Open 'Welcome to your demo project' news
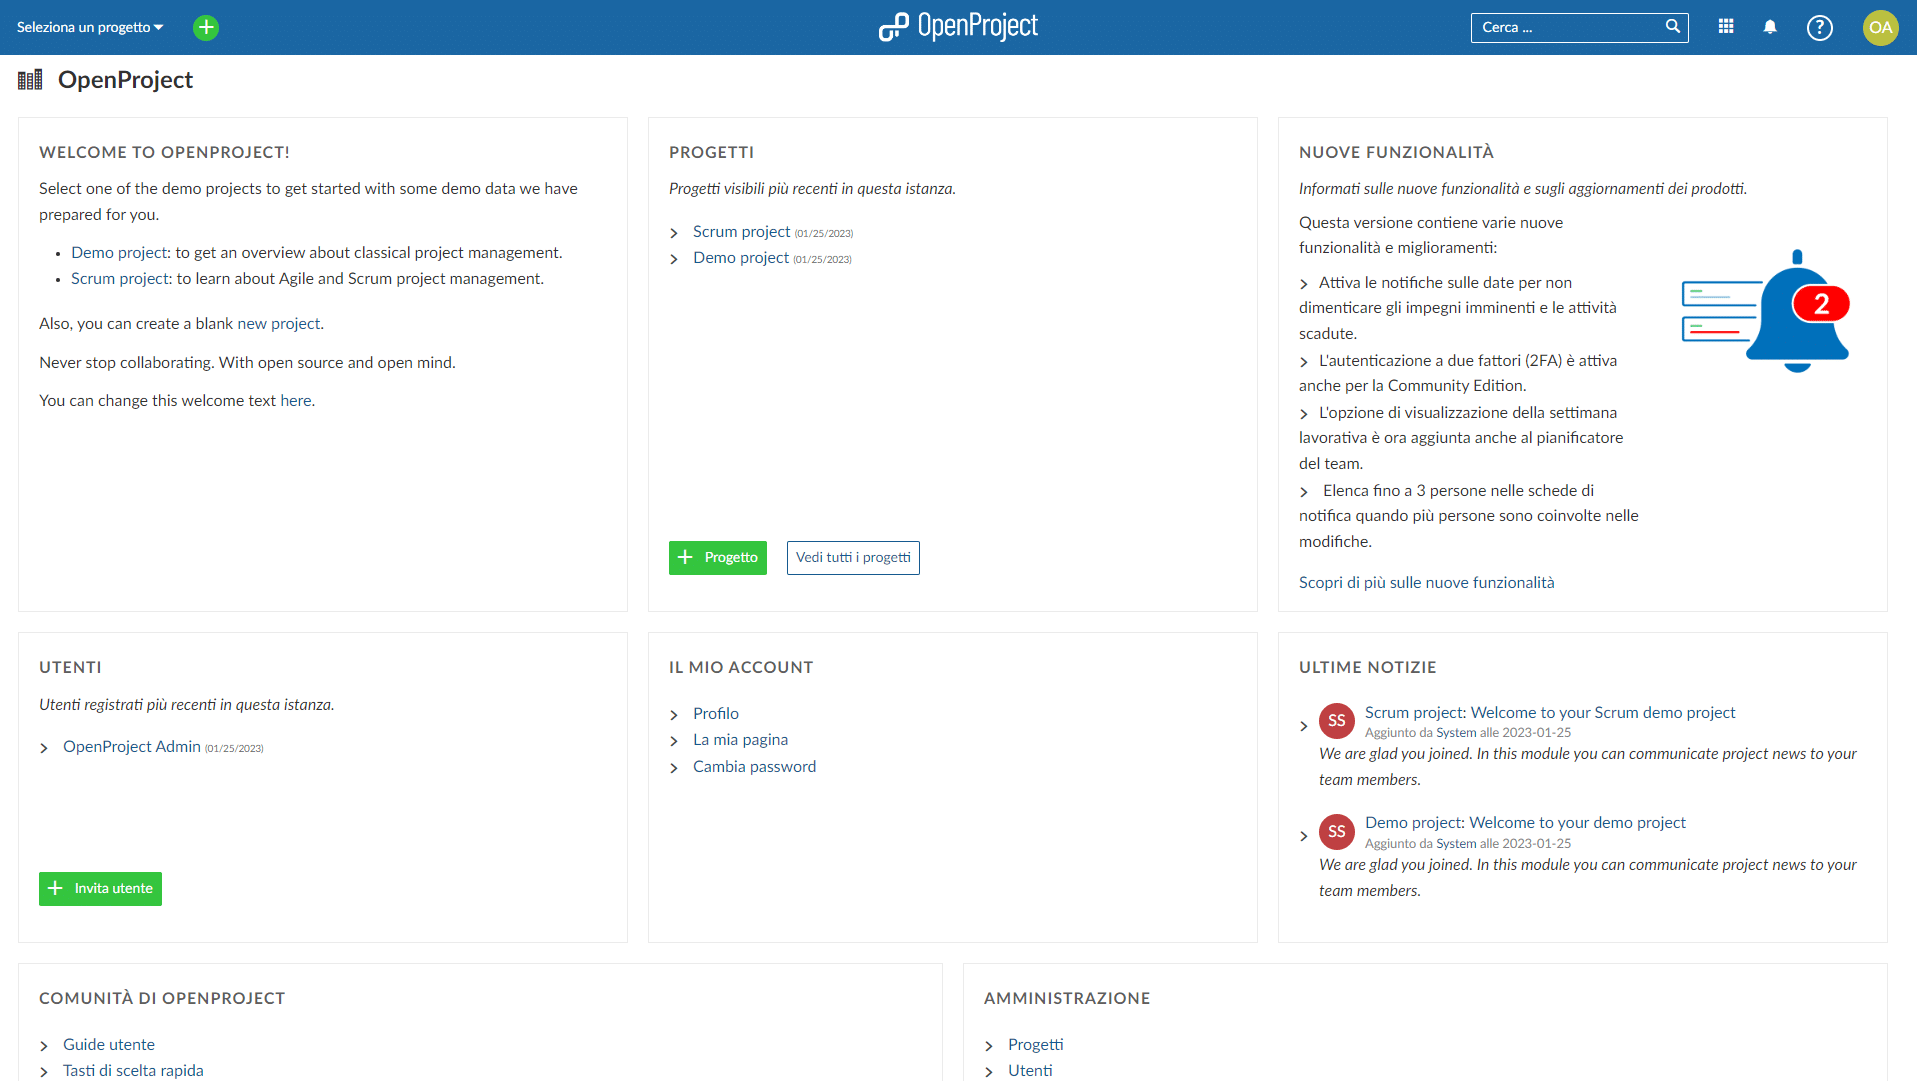Screen dimensions: 1917x1081 1525,823
